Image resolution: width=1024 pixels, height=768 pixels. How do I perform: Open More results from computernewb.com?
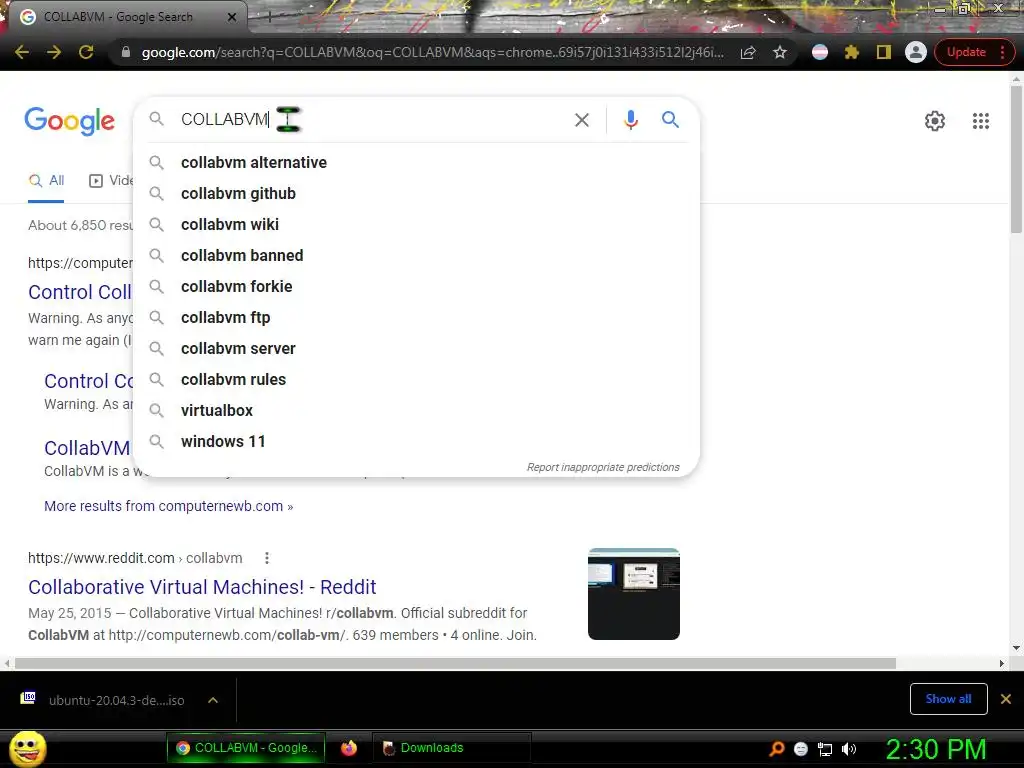tap(168, 506)
